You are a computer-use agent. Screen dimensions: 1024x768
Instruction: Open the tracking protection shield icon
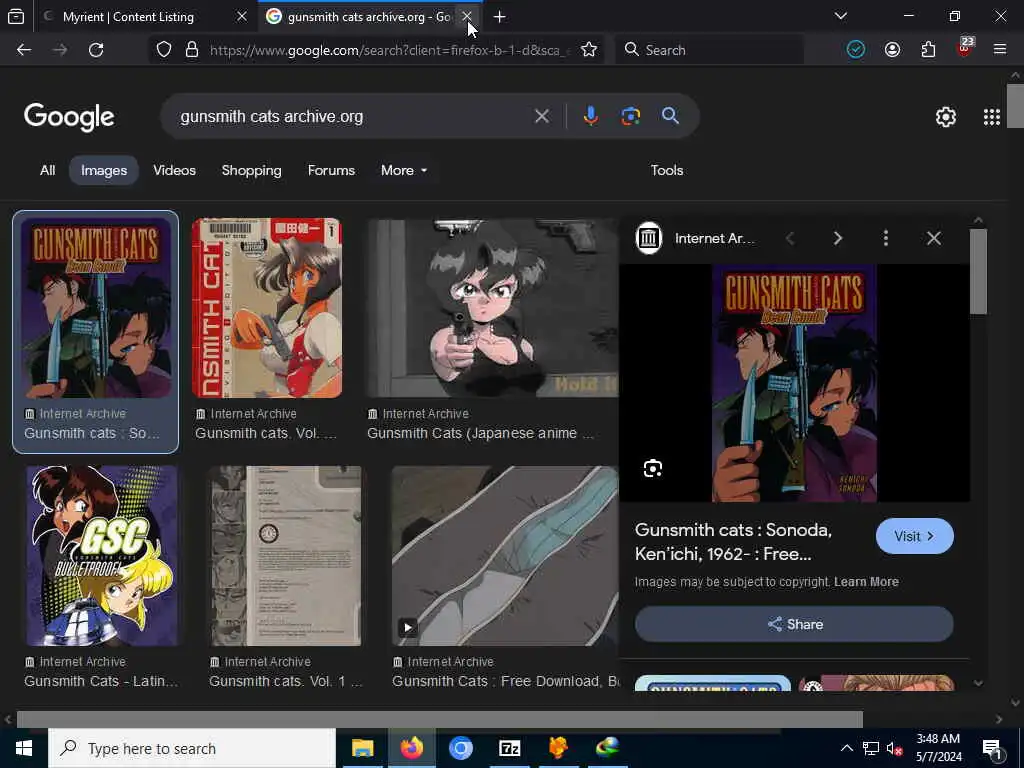tap(164, 50)
